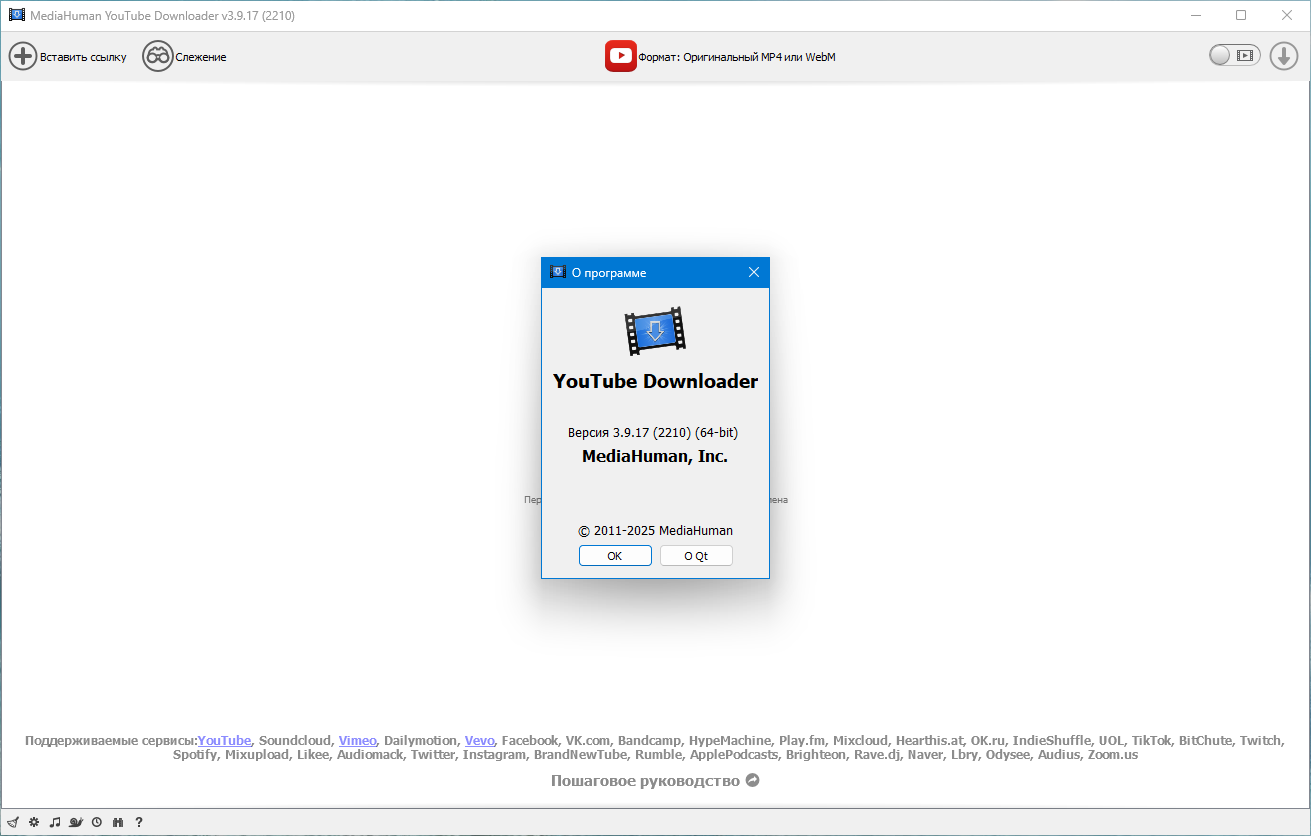
Task: Click the "Dailymotion" service name
Action: tap(421, 740)
